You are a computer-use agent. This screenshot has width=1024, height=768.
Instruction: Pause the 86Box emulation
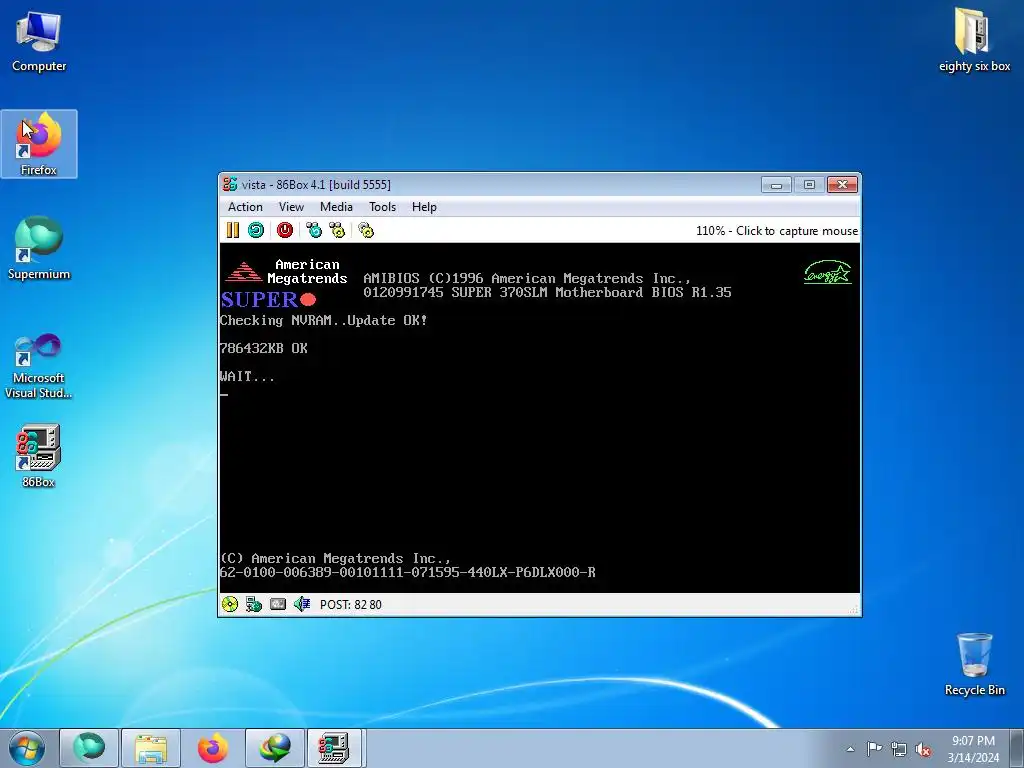232,230
